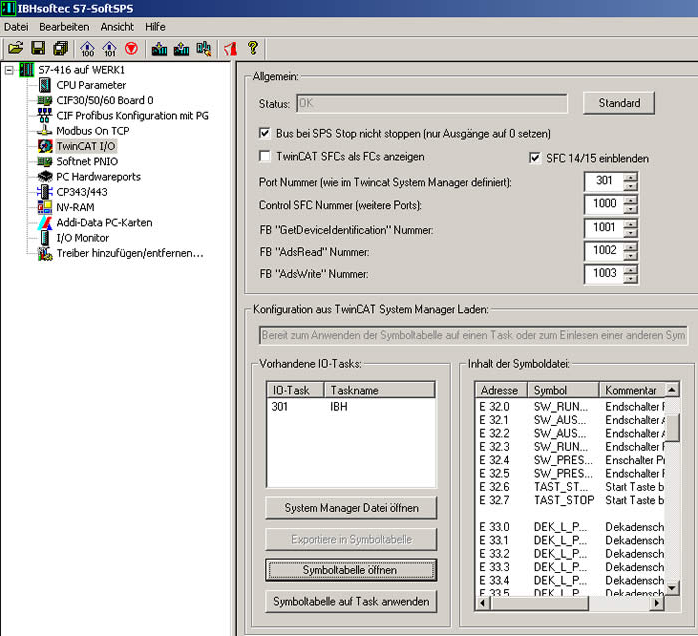Select PC Hardwareports in the tree
The image size is (698, 636).
click(98, 177)
